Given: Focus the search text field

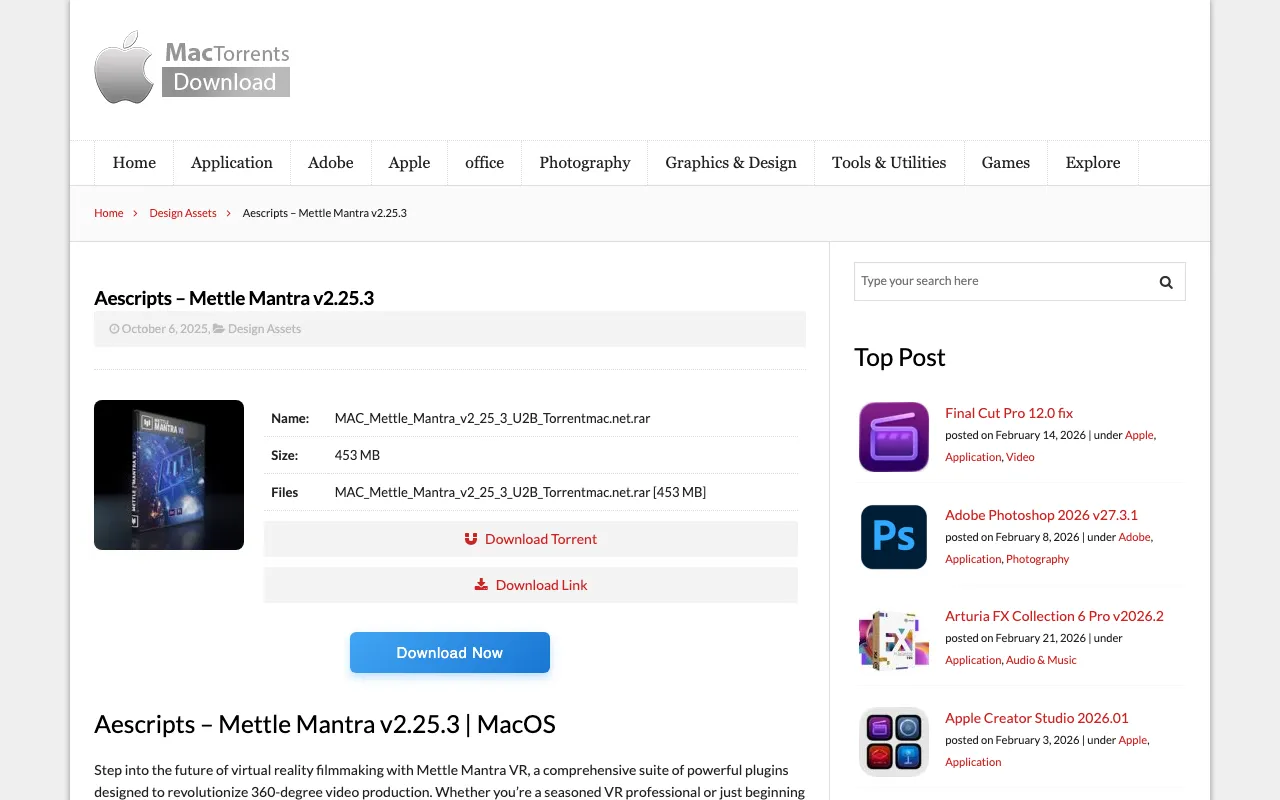Looking at the screenshot, I should click(x=1000, y=282).
